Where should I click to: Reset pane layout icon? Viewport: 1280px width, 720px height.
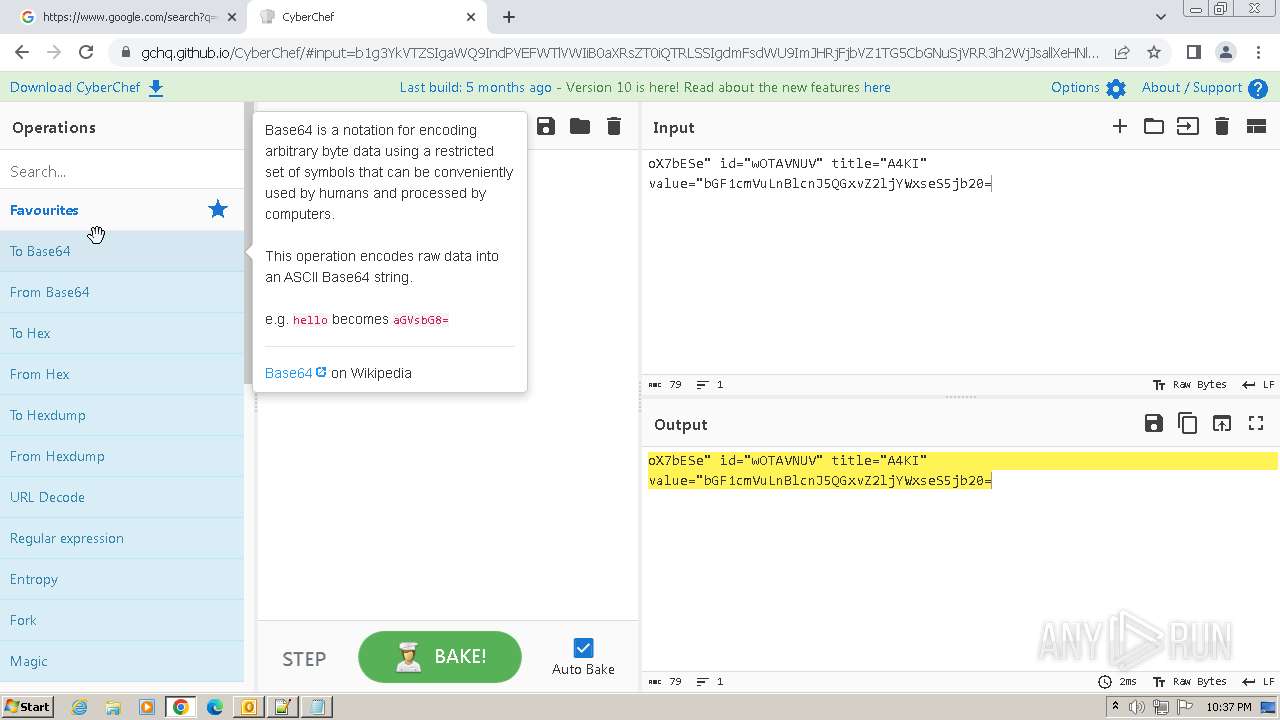[x=1256, y=126]
